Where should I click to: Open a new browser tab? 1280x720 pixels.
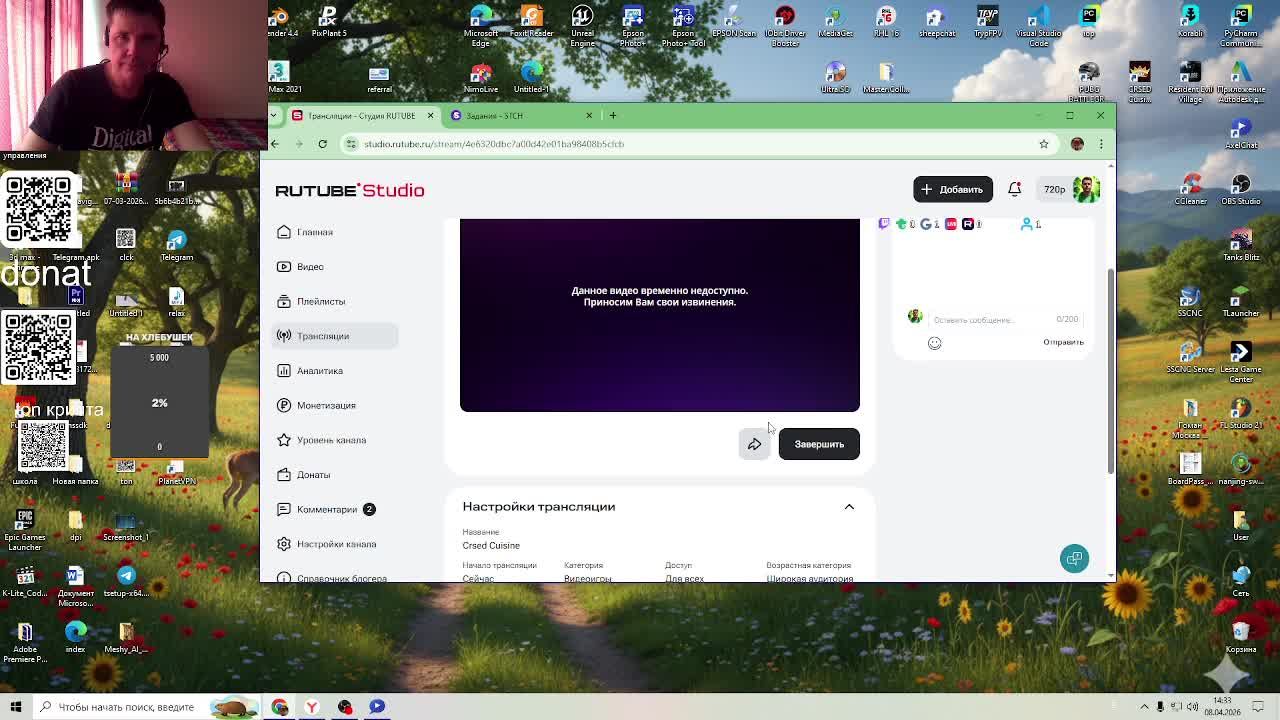[613, 115]
